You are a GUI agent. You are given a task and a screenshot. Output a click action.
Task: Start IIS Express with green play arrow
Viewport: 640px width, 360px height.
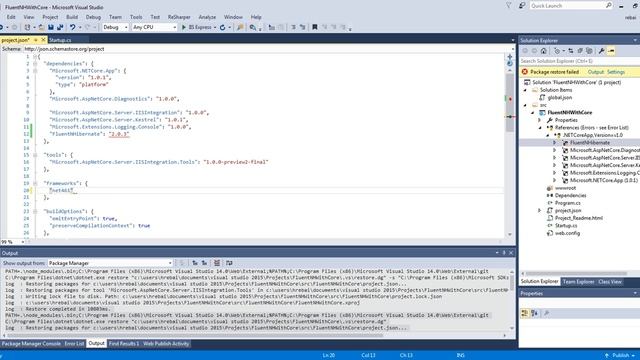coord(184,27)
